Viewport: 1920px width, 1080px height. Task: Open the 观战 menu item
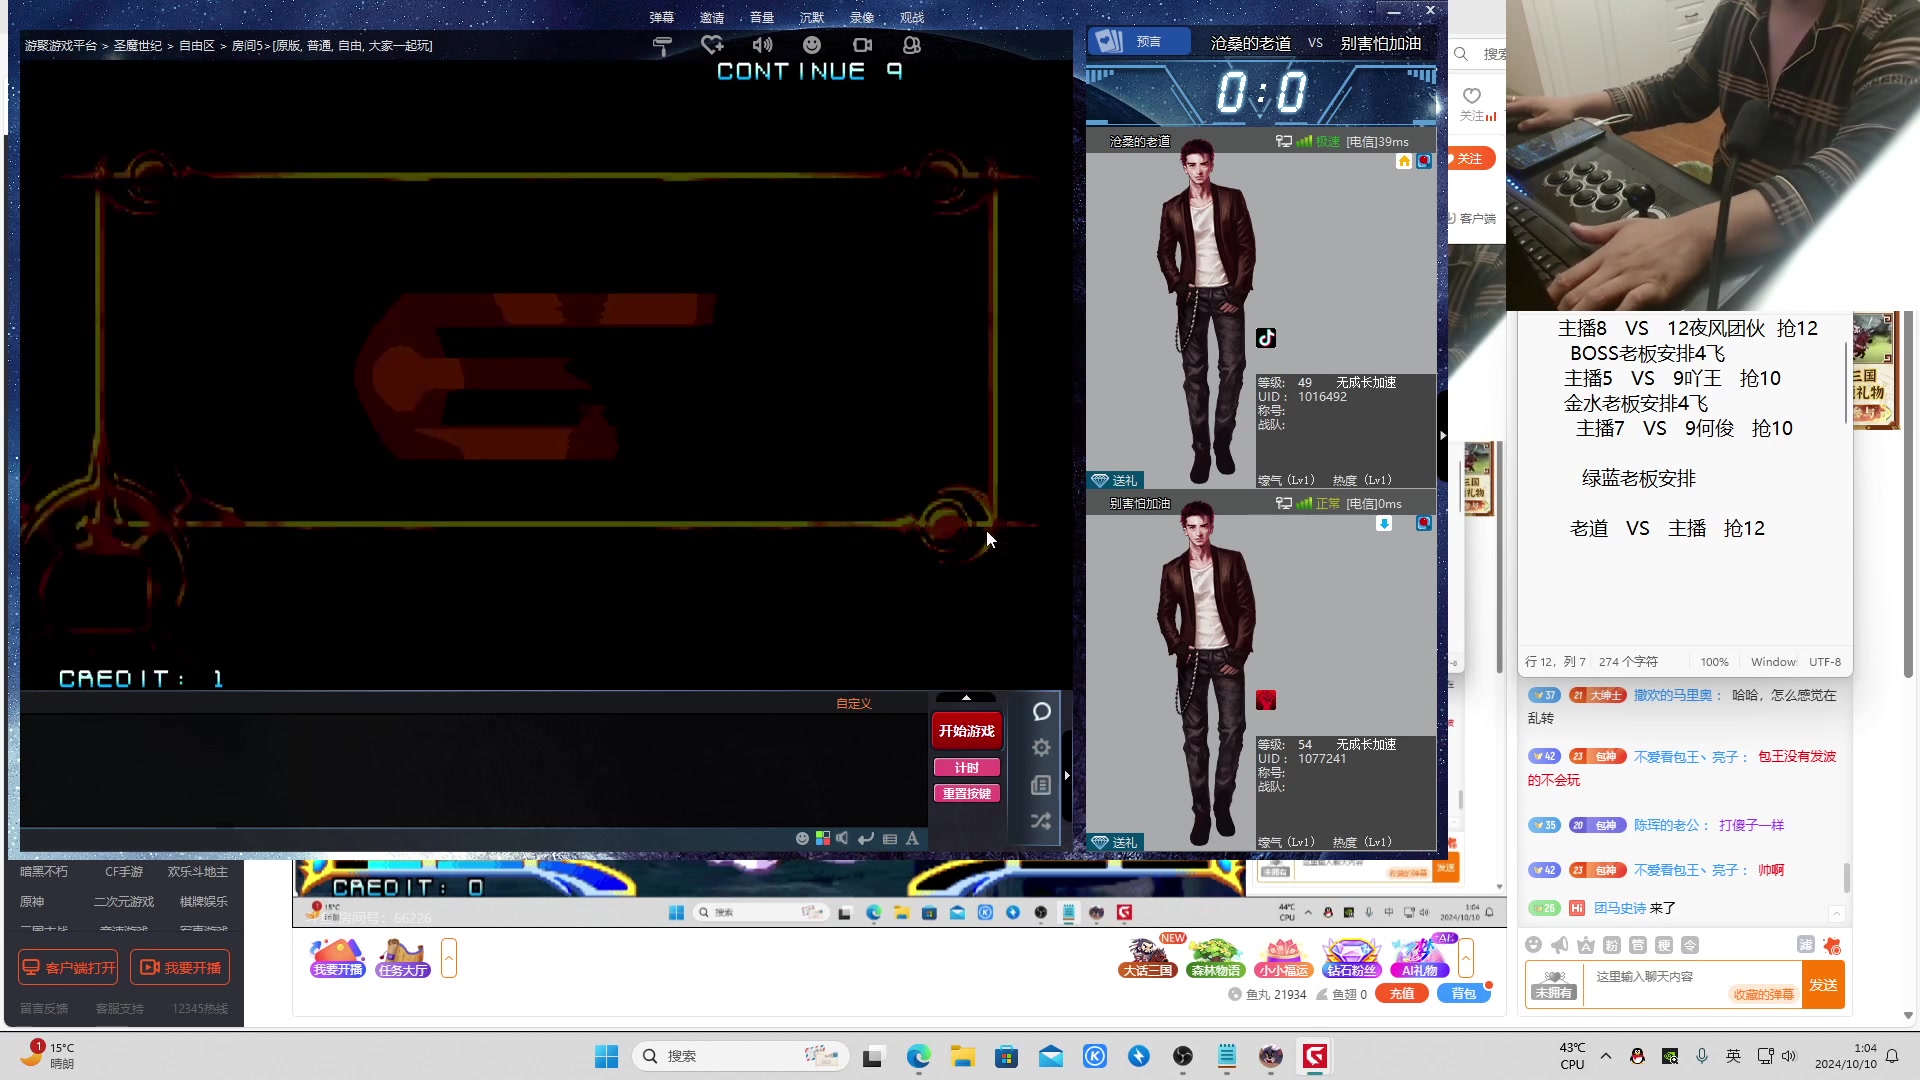[912, 18]
